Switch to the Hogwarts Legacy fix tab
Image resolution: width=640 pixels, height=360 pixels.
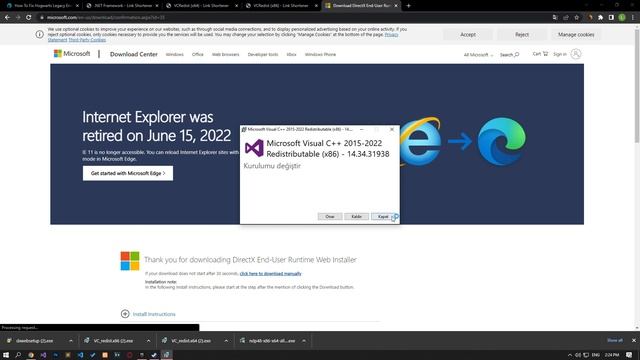(41, 6)
